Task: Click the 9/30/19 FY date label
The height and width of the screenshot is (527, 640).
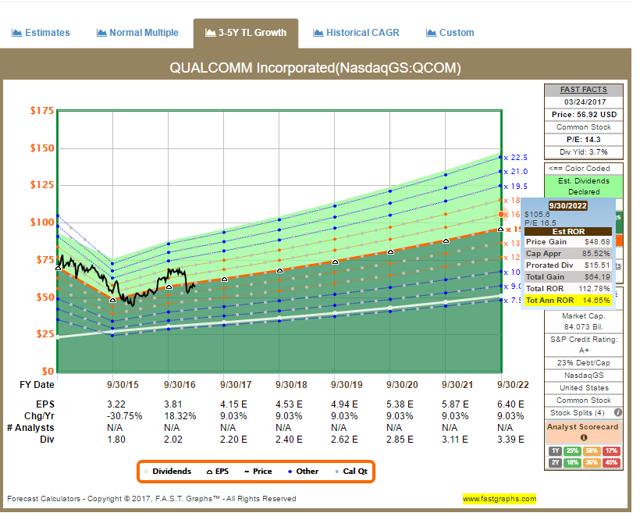Action: [x=347, y=385]
